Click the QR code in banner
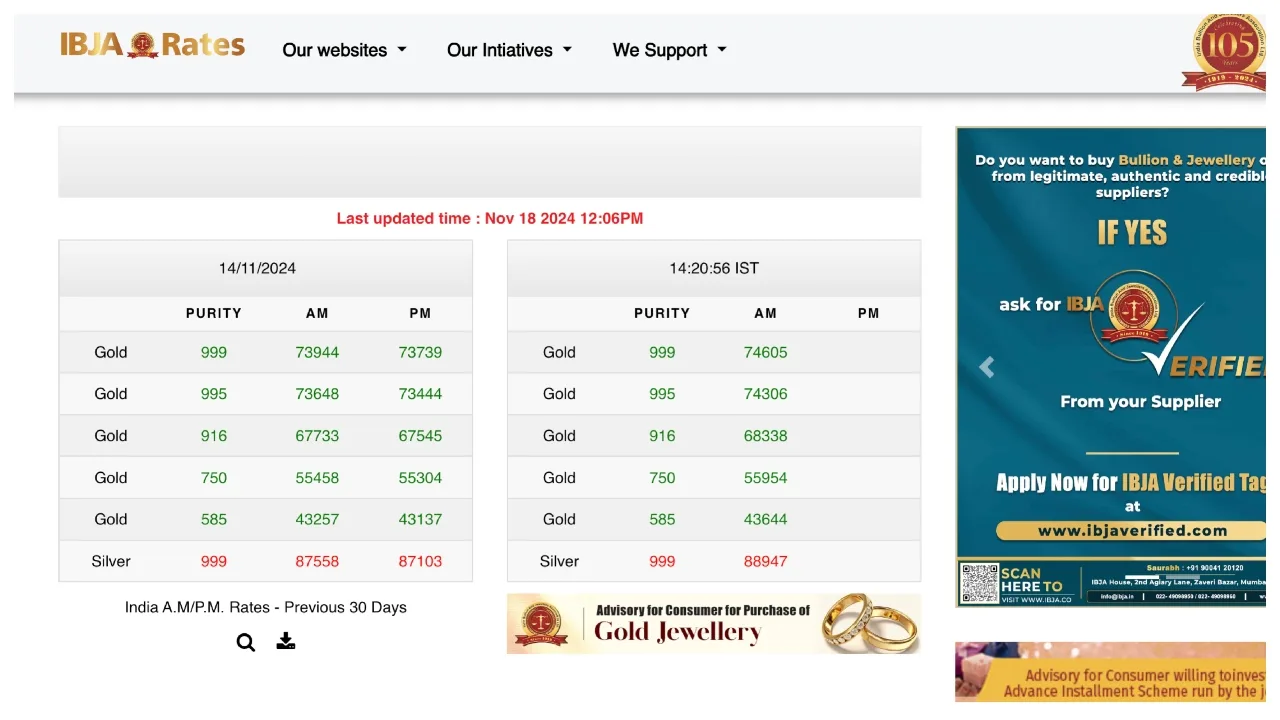Viewport: 1280px width, 720px height. [x=979, y=584]
